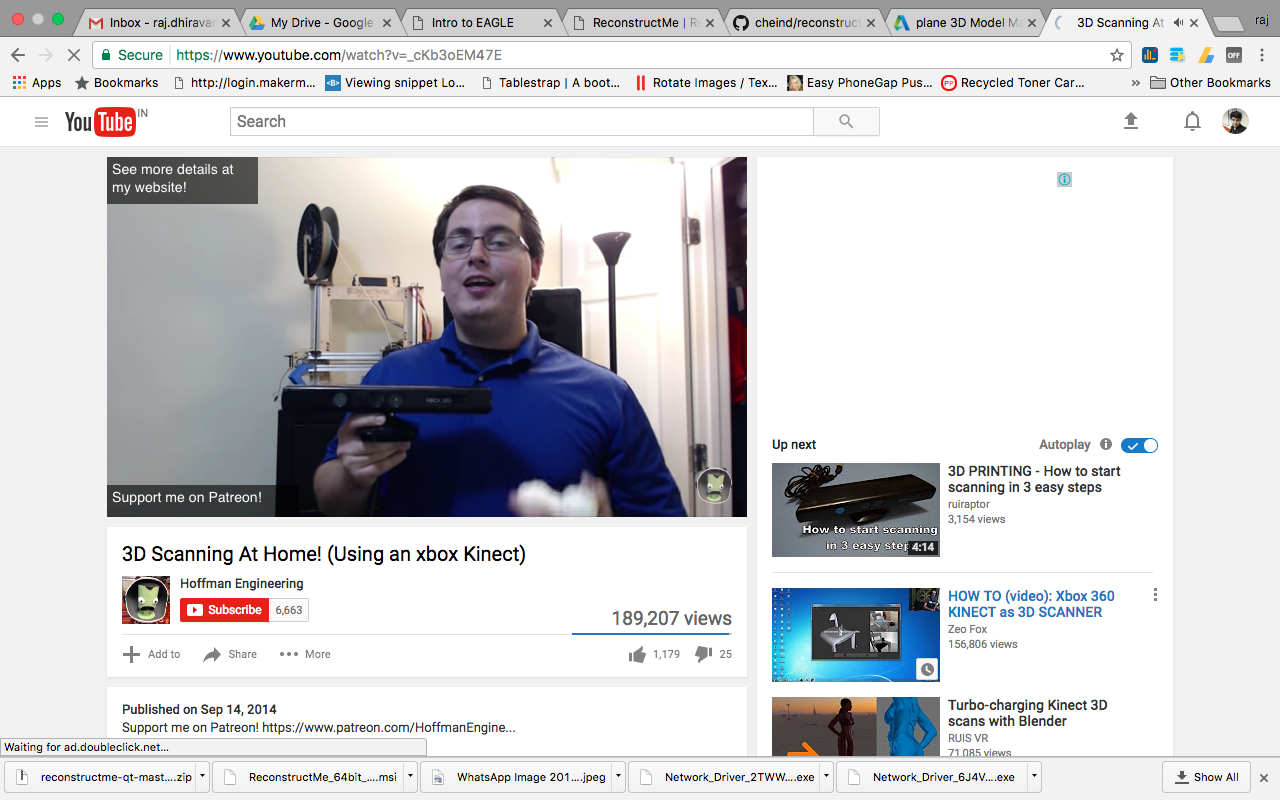Open the Patreon link in description
Image resolution: width=1280 pixels, height=800 pixels.
click(x=389, y=728)
